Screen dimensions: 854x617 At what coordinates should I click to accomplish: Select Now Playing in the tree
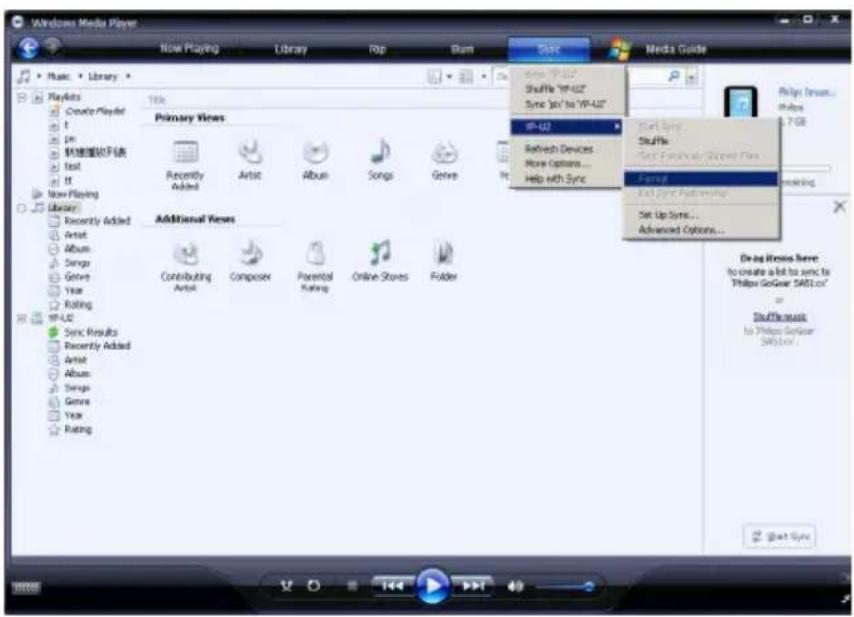coord(73,194)
